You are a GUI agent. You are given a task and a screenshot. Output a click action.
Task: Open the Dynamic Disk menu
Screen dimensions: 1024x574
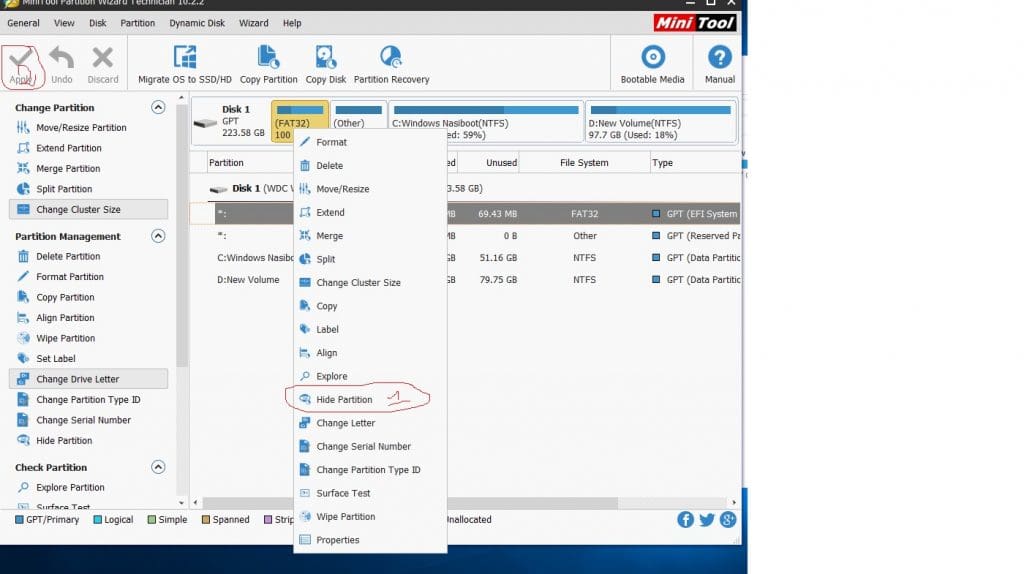[196, 23]
